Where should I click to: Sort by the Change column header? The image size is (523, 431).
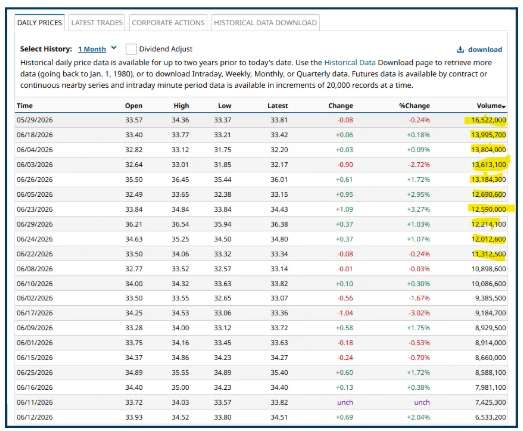point(341,105)
